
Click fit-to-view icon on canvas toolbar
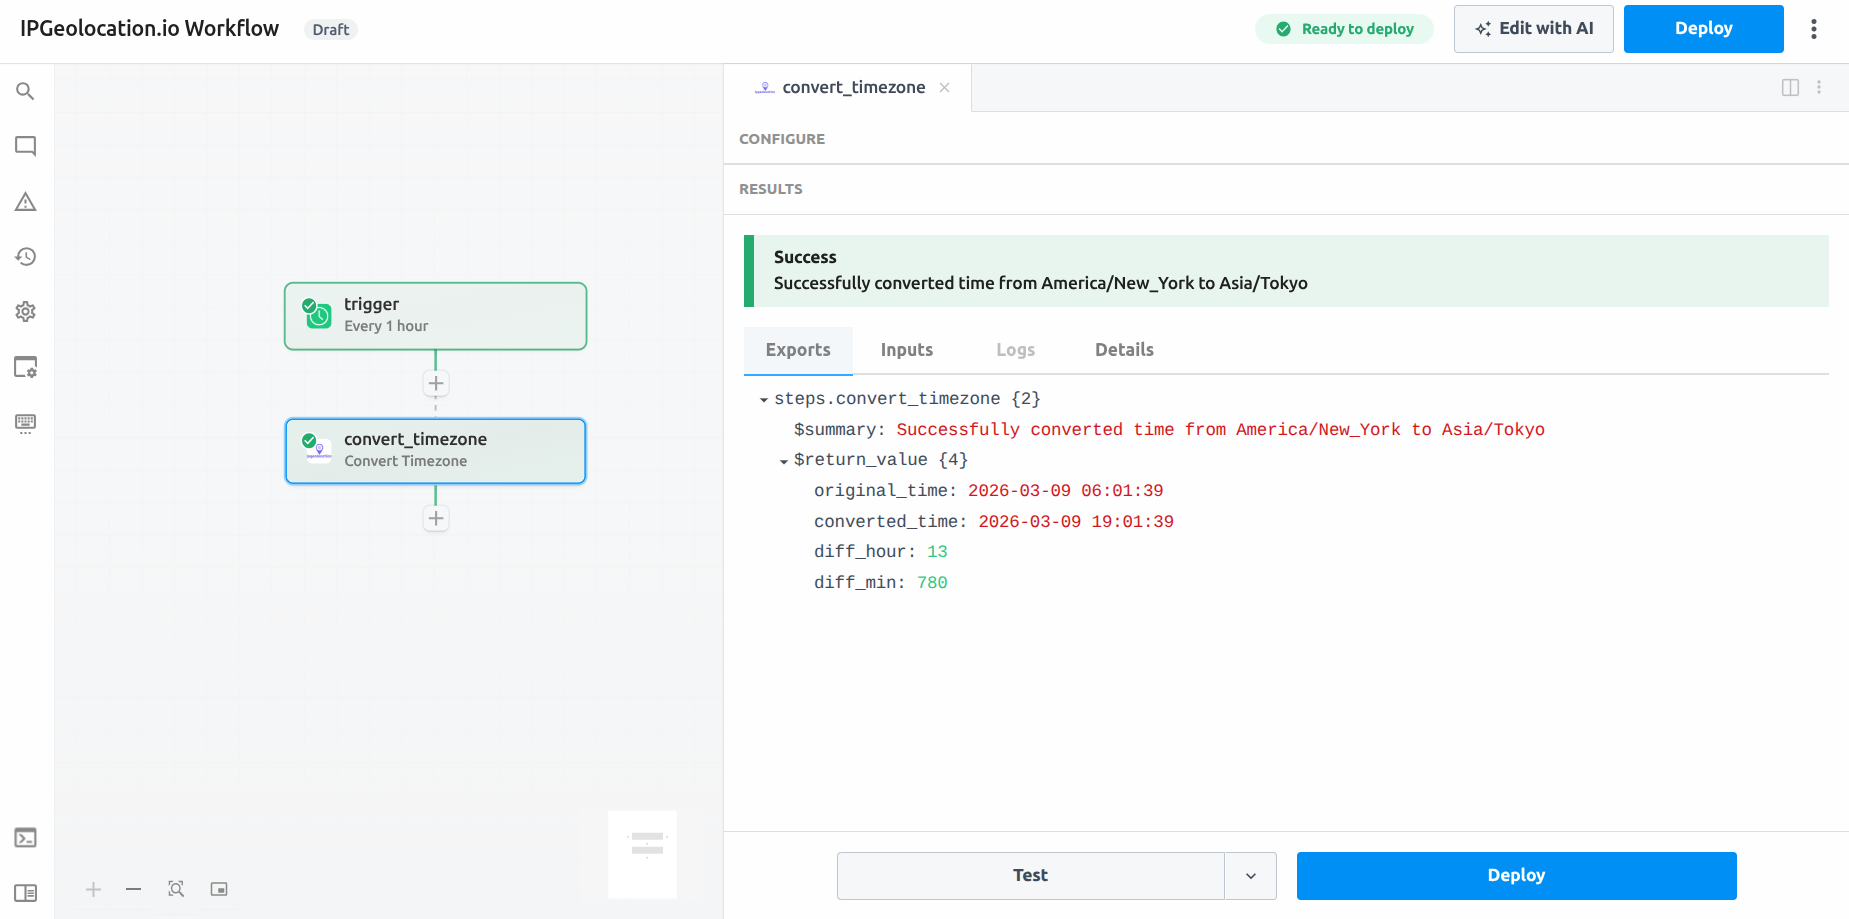pyautogui.click(x=176, y=889)
